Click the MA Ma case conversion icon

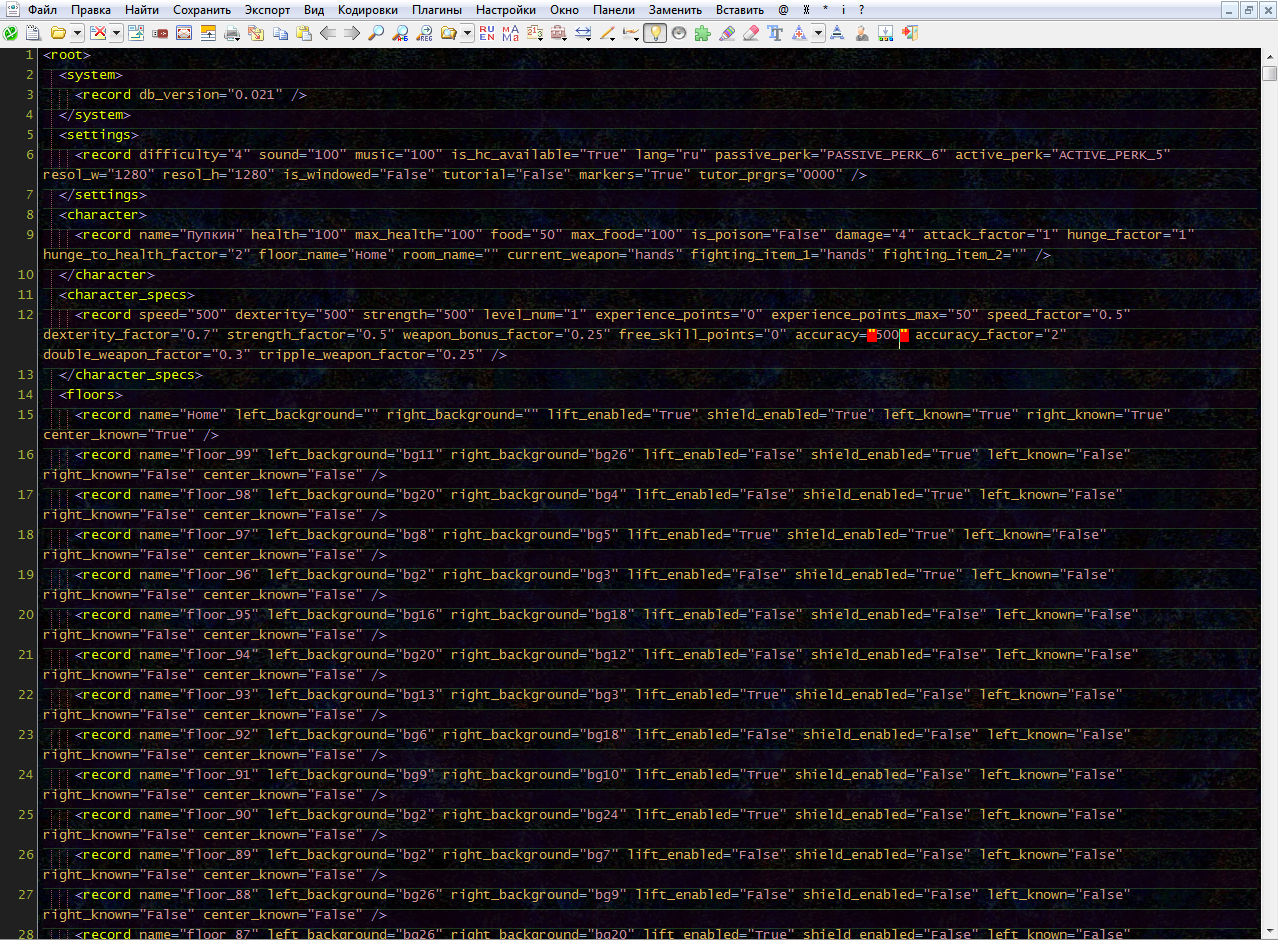(511, 33)
